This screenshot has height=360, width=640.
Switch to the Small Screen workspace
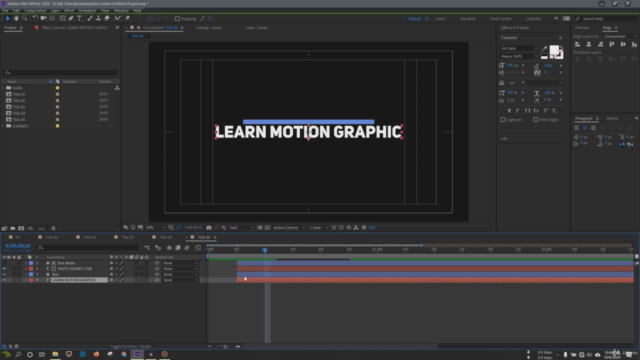point(500,19)
